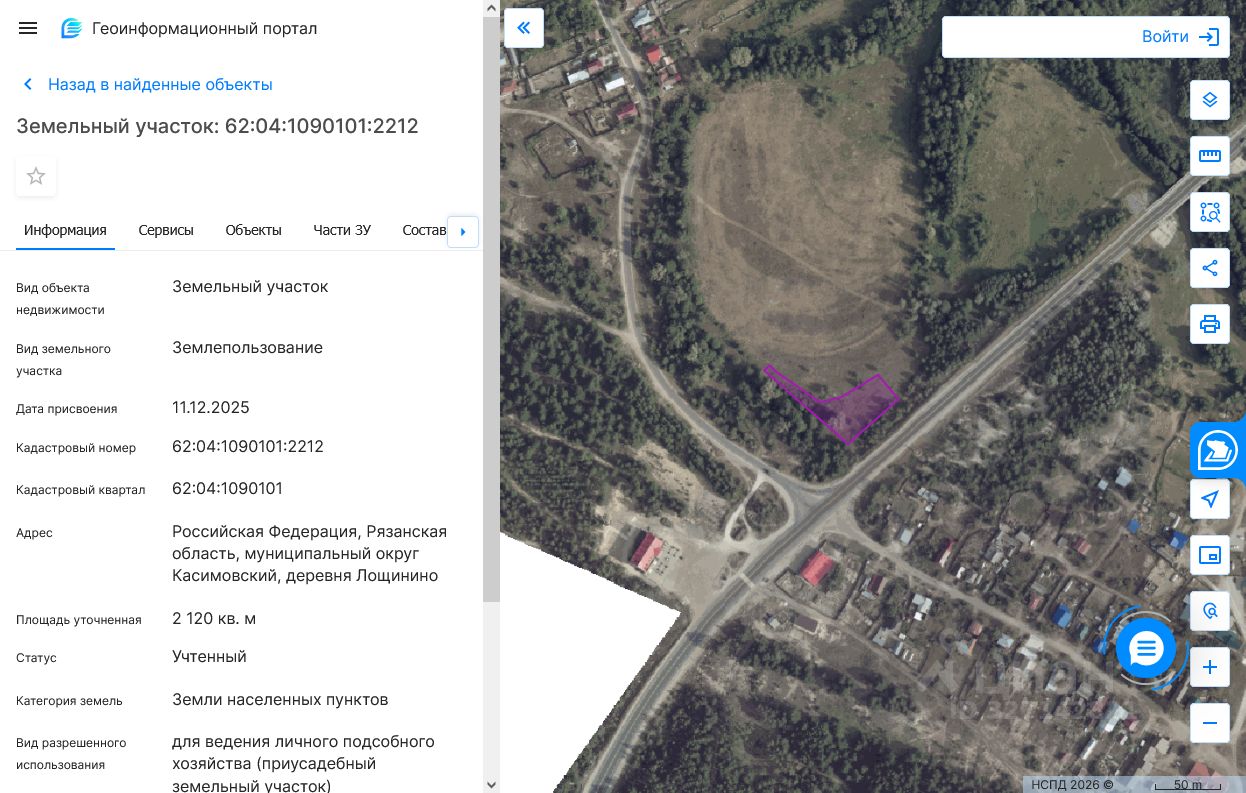Open the regional map side widget

pos(1218,450)
